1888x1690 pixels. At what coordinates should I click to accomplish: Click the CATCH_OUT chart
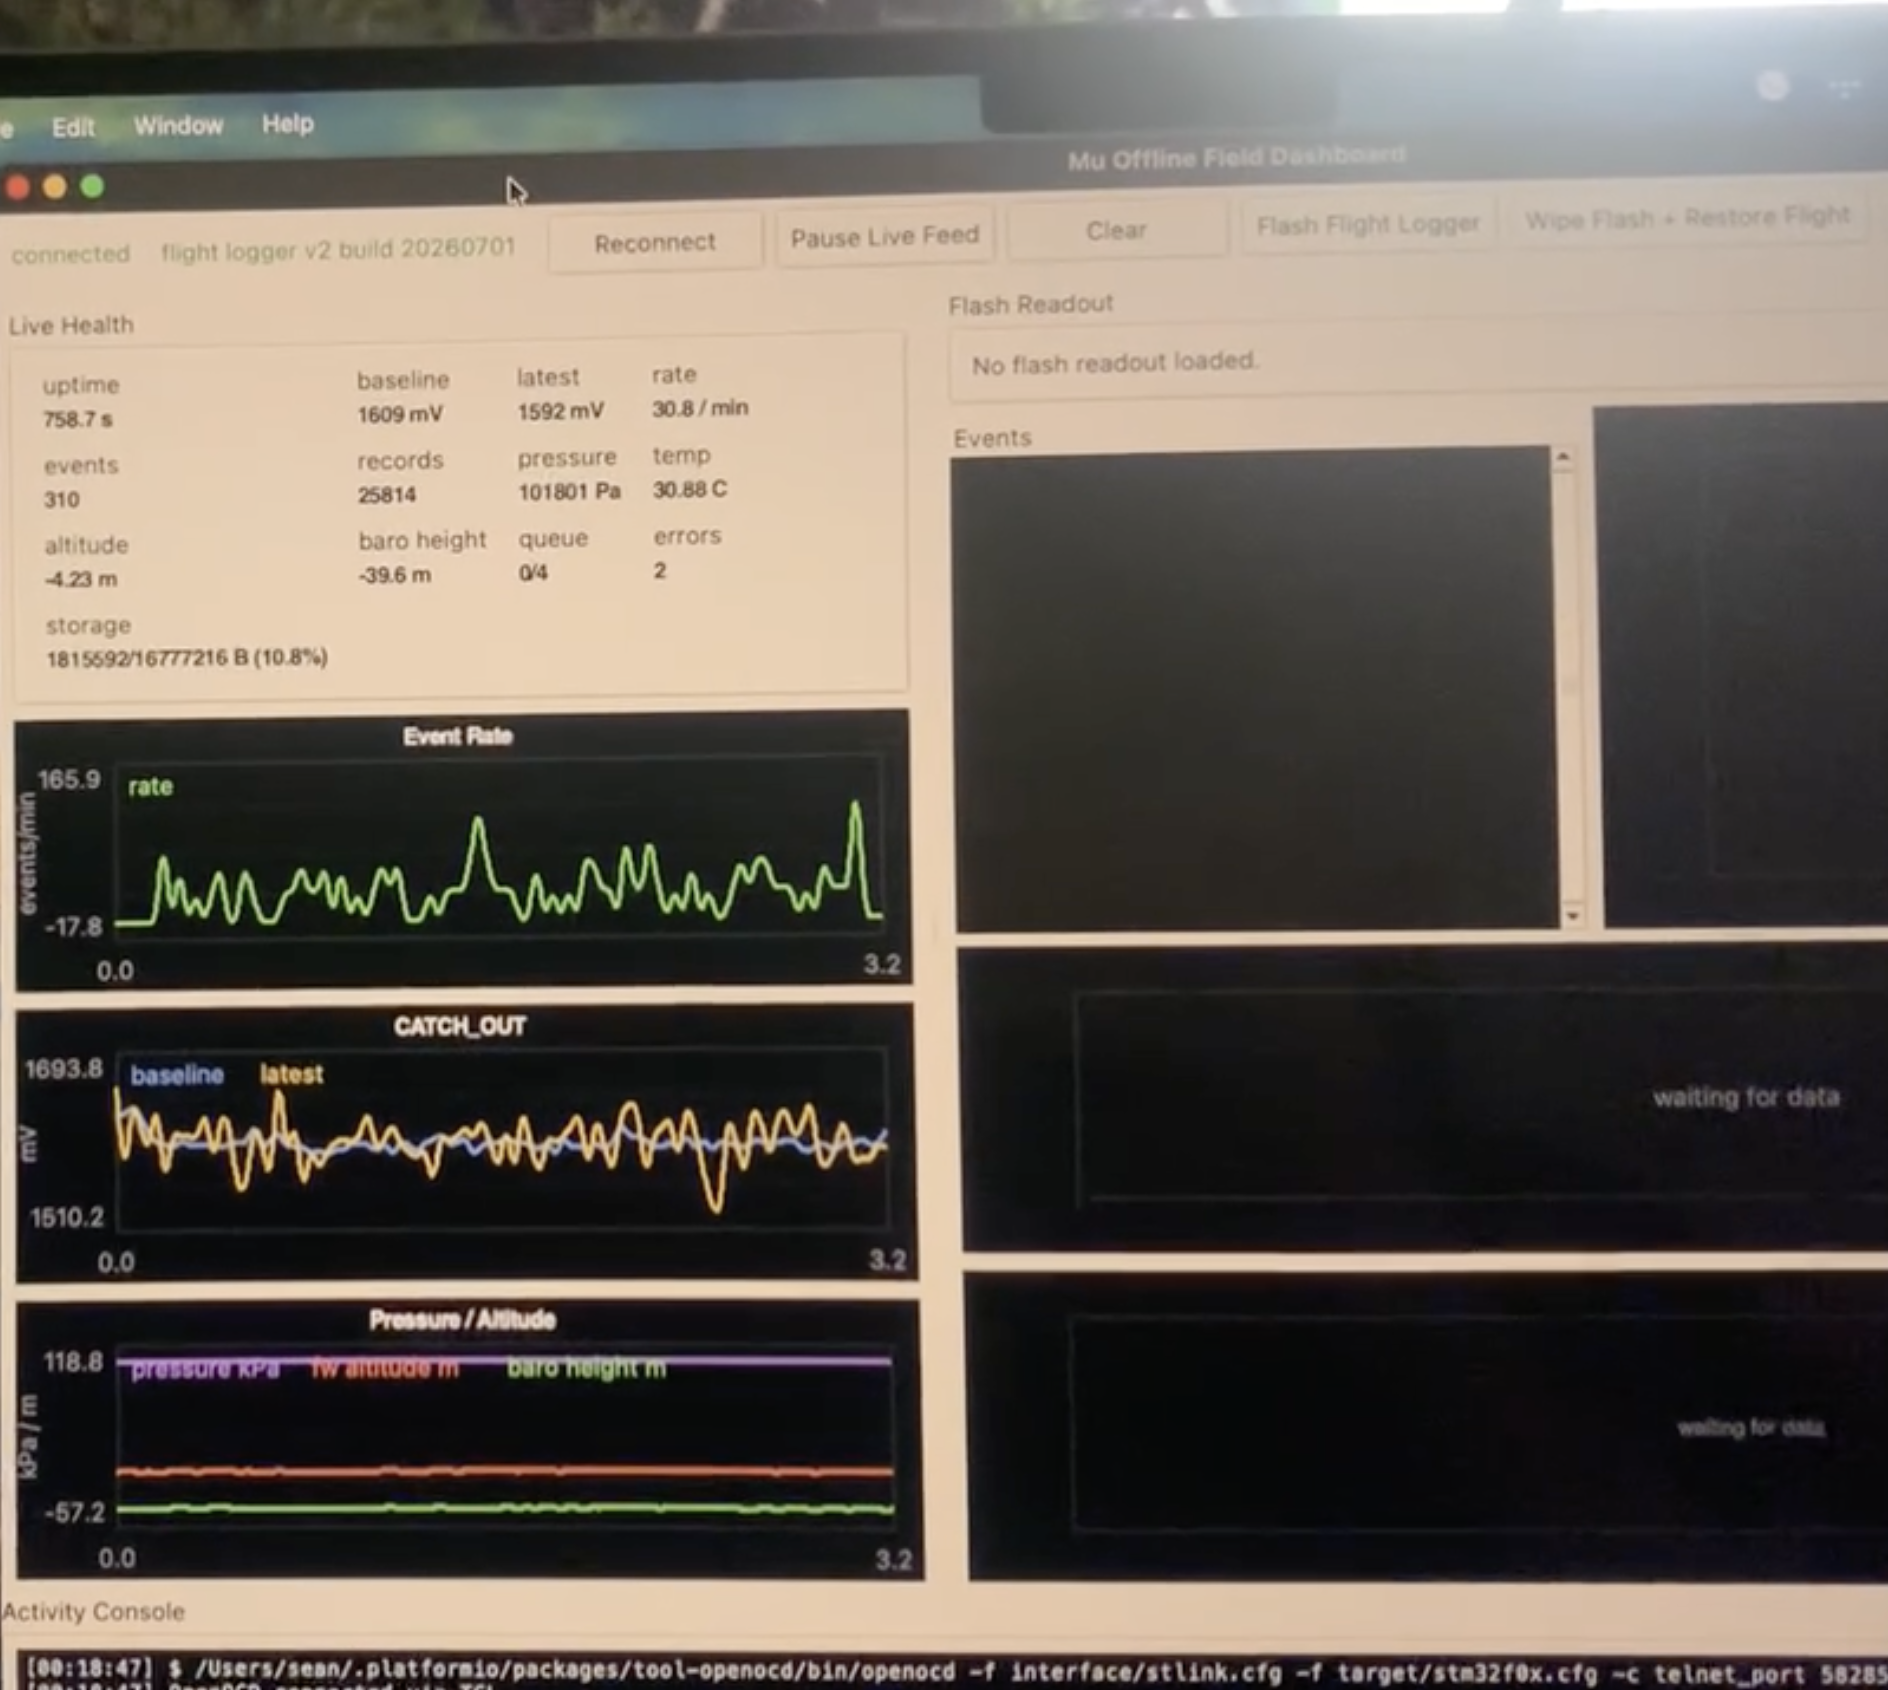click(x=465, y=1142)
